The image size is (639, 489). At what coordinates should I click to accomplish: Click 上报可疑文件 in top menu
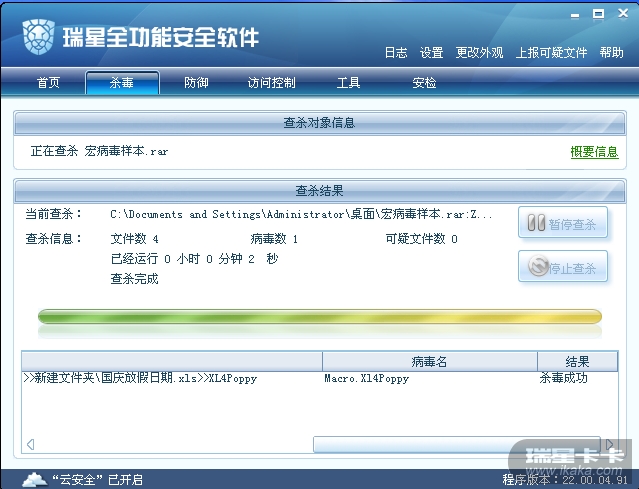pyautogui.click(x=551, y=53)
